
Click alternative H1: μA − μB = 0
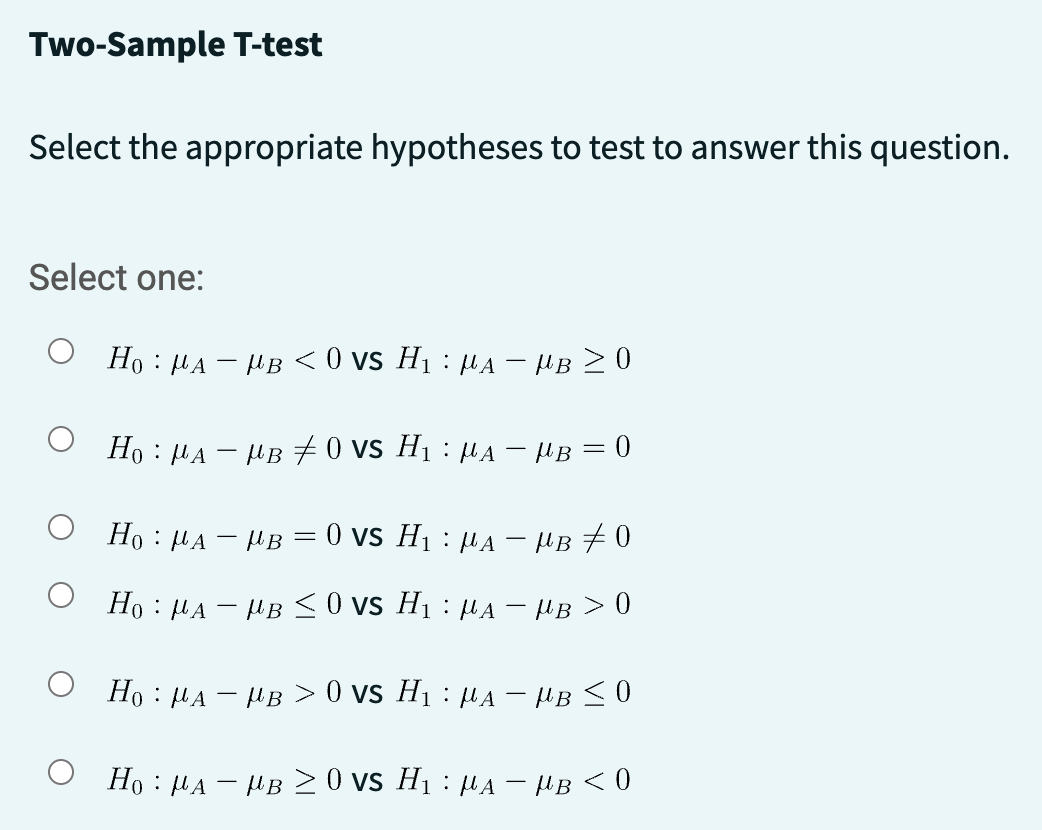[513, 449]
